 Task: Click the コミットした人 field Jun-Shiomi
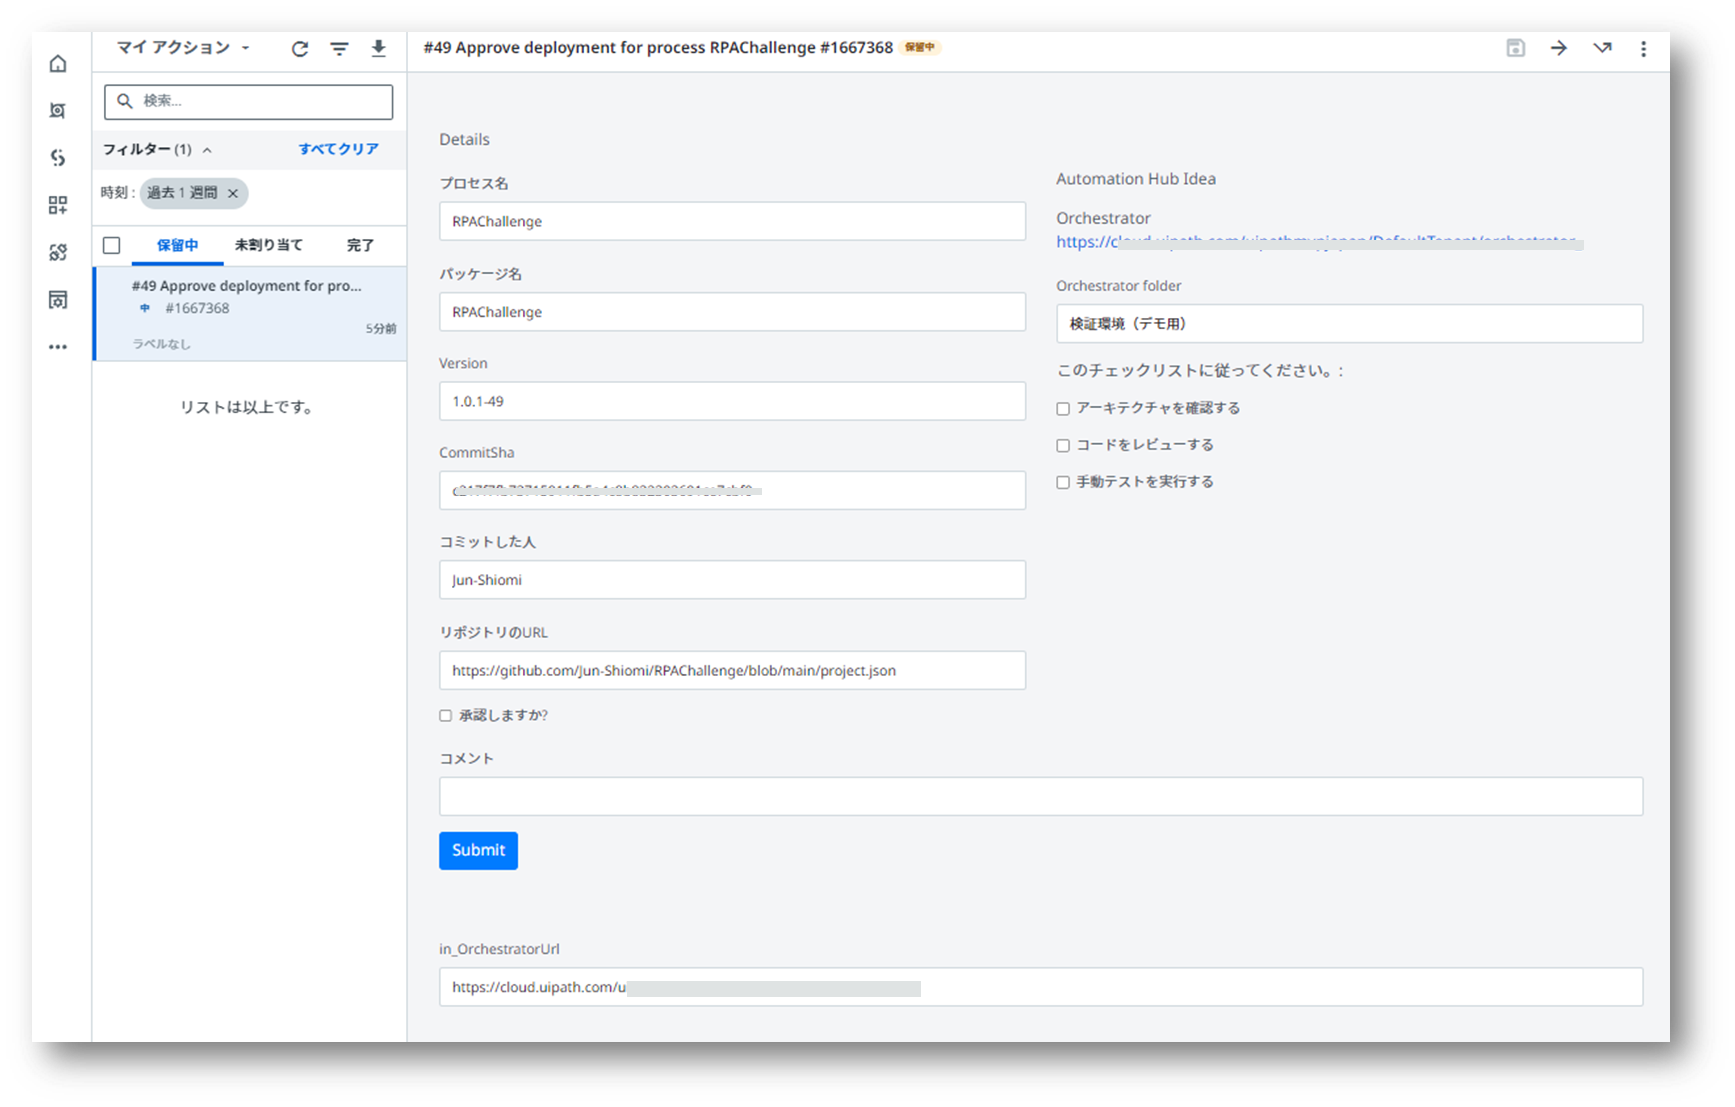732,580
